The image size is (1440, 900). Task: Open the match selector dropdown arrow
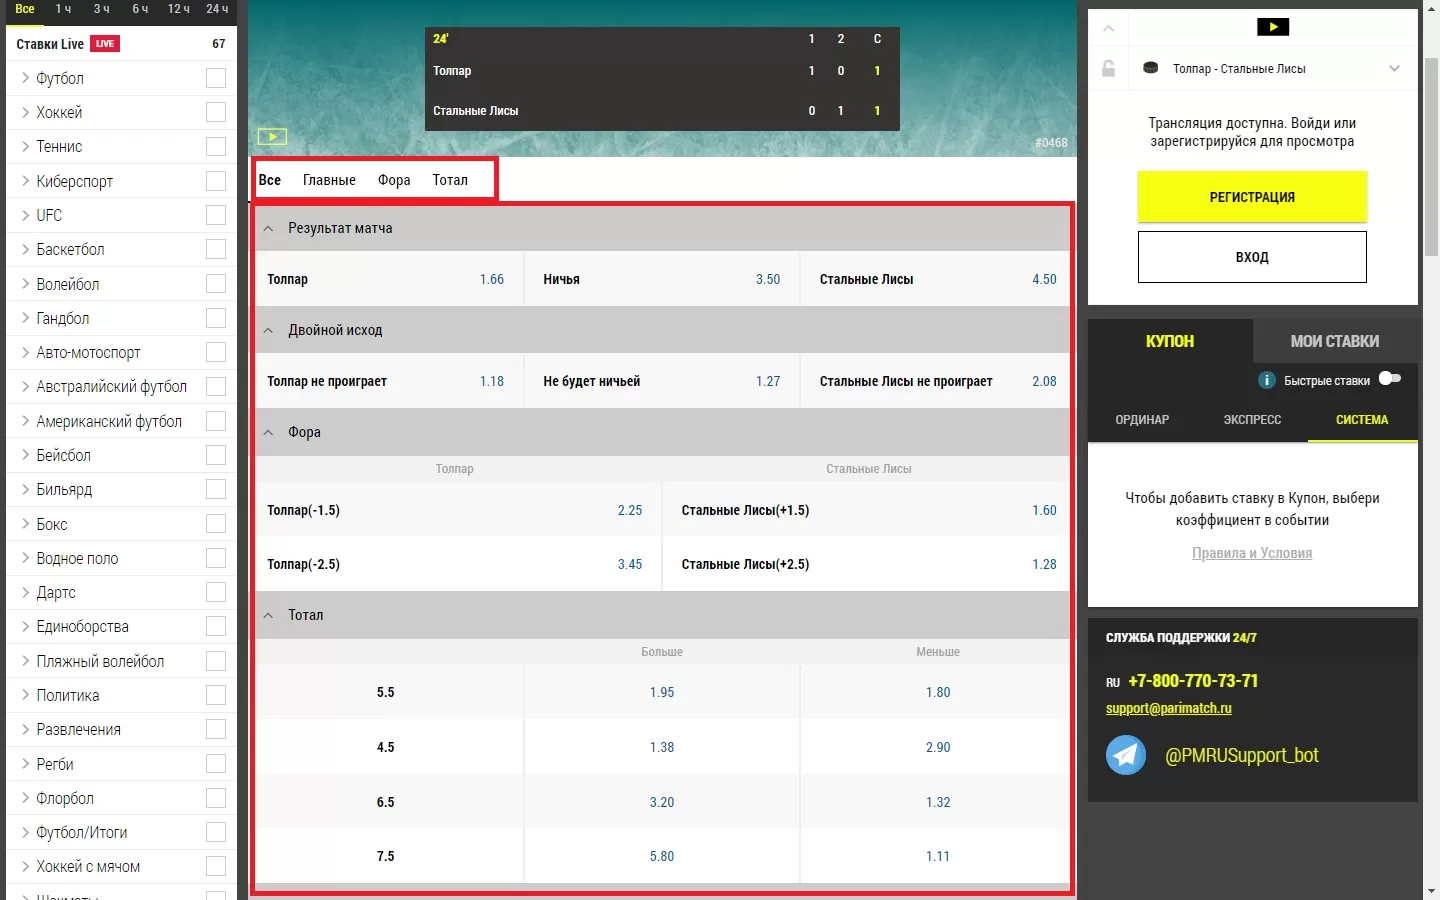(x=1394, y=69)
